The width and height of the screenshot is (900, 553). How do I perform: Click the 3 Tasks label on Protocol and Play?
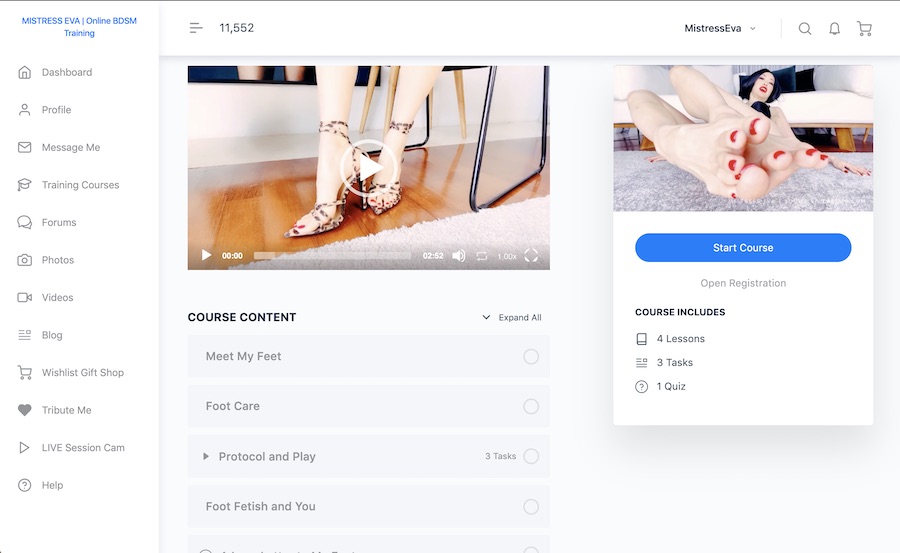pyautogui.click(x=501, y=457)
